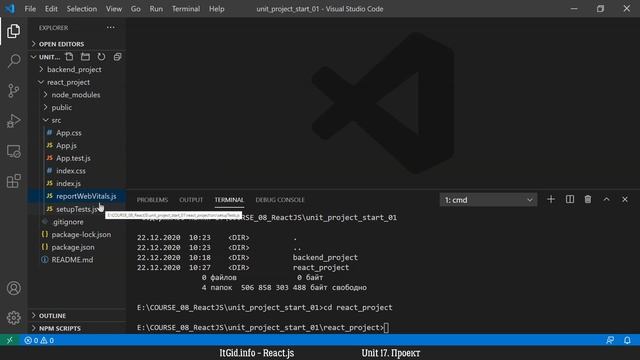This screenshot has height=360, width=640.
Task: Open the Selection menu
Action: (x=82, y=9)
